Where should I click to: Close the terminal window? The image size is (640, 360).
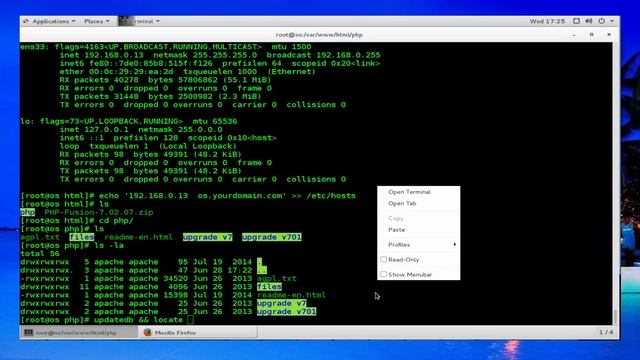609,35
